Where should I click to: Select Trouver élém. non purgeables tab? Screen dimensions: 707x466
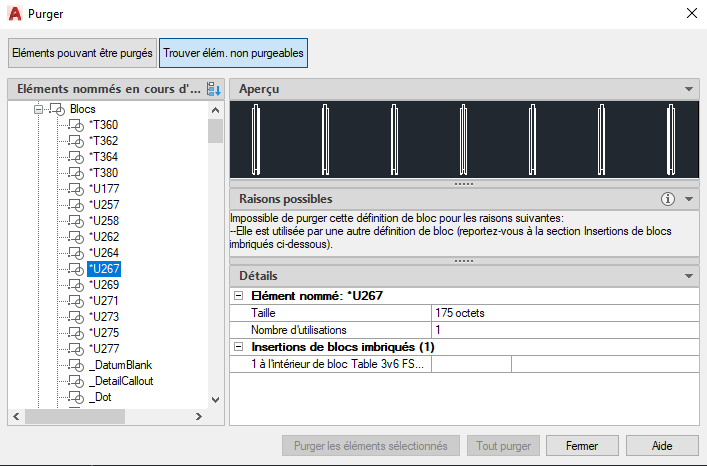pyautogui.click(x=233, y=53)
